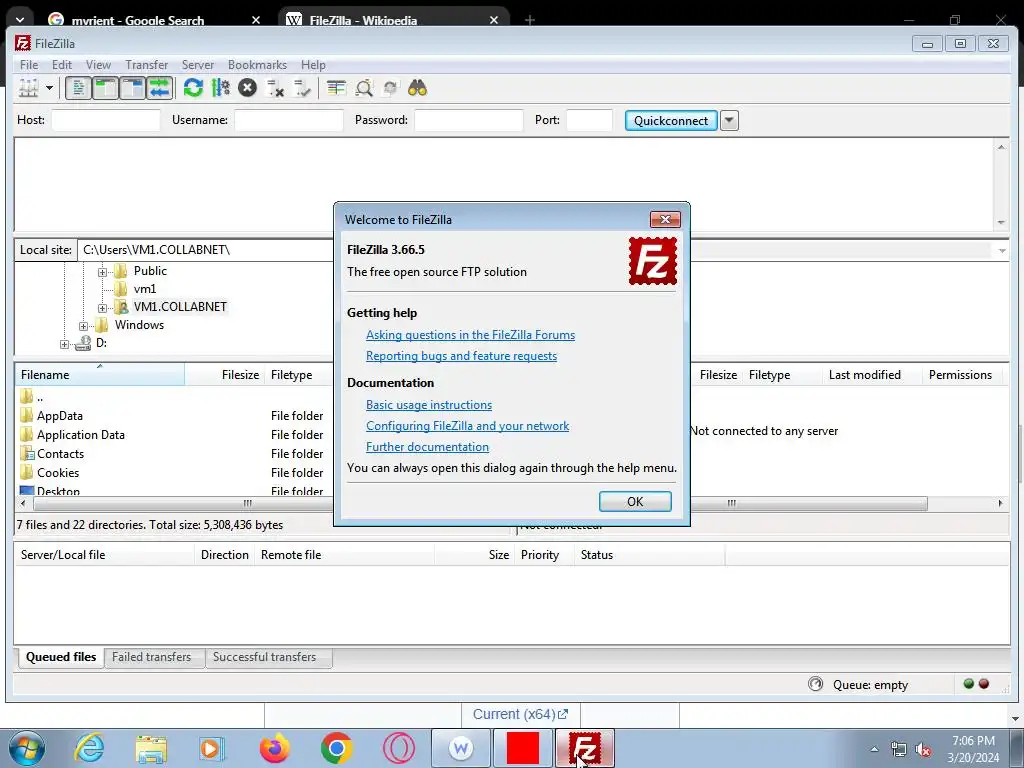Focus the Host input field
Viewport: 1024px width, 768px height.
click(106, 120)
